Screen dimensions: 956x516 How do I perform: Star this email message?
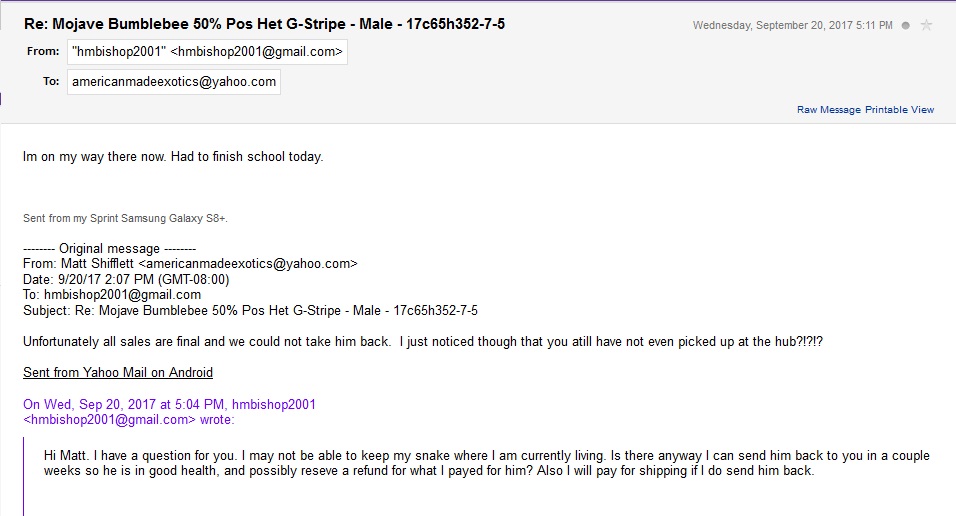[926, 25]
